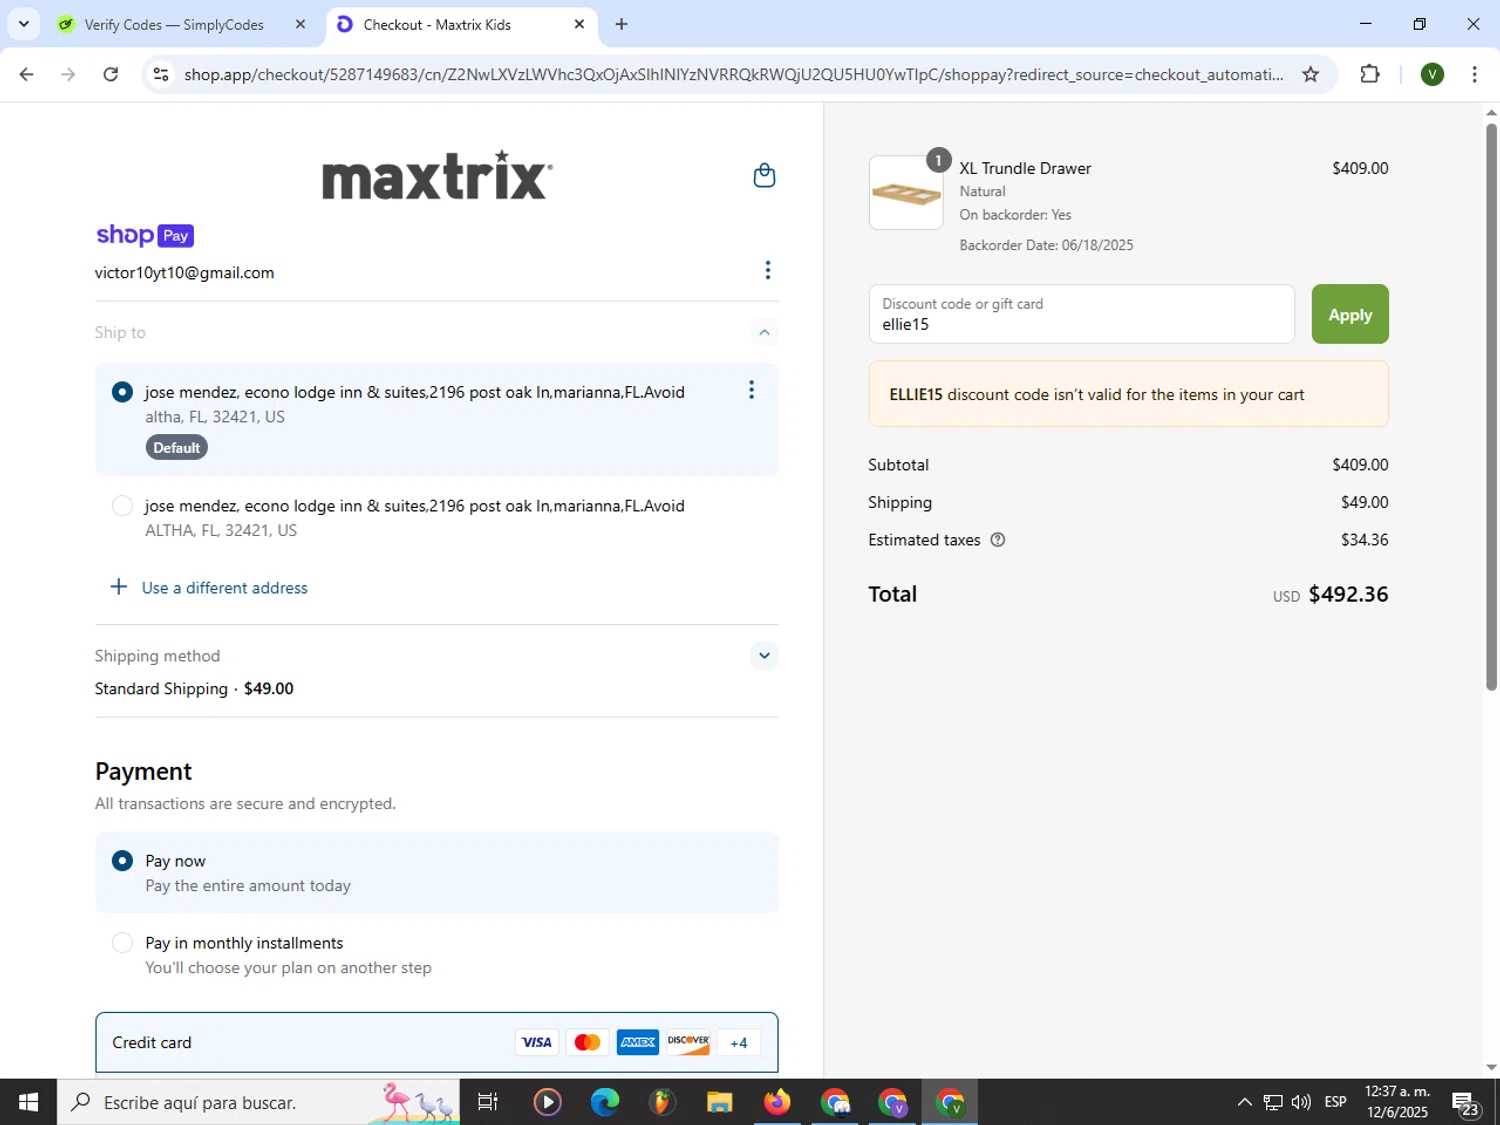Click the browser address bar URL

(734, 74)
